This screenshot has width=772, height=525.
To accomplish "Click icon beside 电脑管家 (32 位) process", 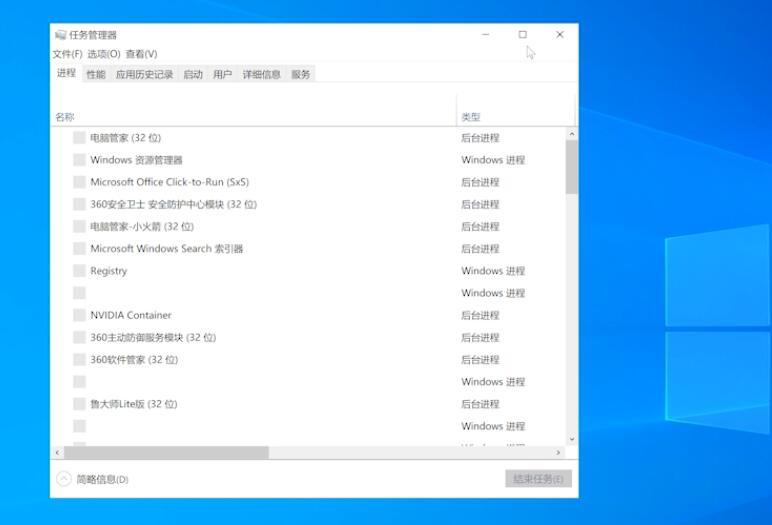I will pyautogui.click(x=79, y=137).
